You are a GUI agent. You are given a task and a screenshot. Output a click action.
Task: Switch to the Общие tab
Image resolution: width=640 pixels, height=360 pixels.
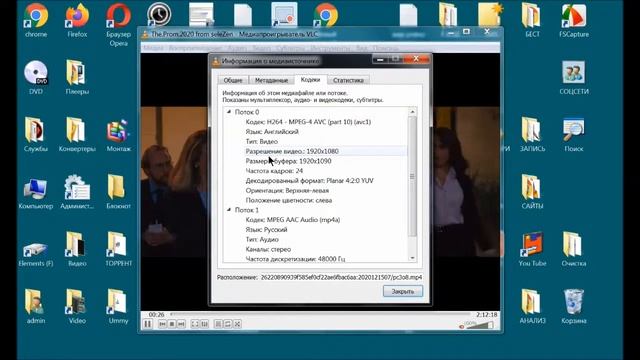(233, 80)
